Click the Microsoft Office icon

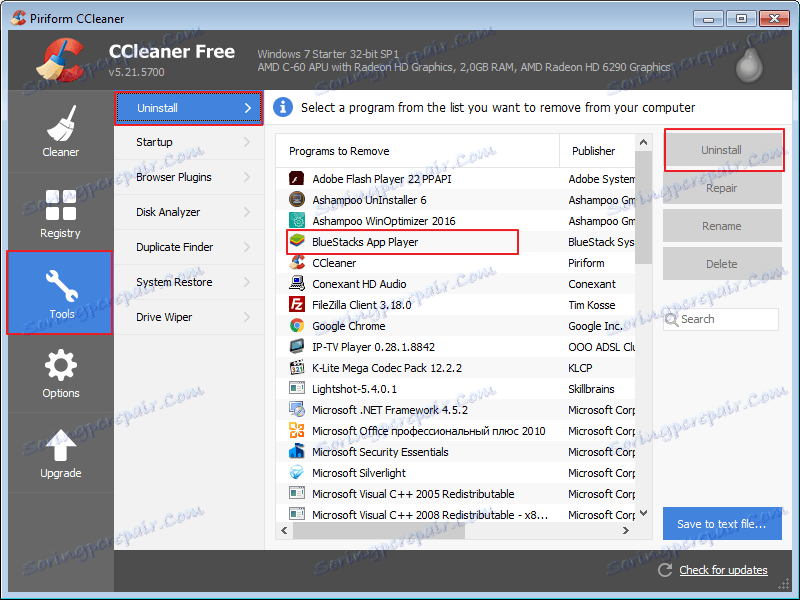point(296,430)
